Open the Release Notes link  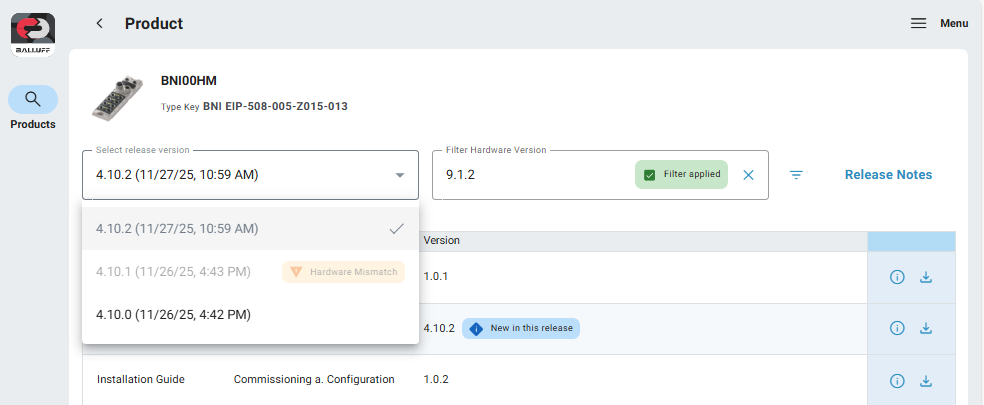click(x=888, y=175)
